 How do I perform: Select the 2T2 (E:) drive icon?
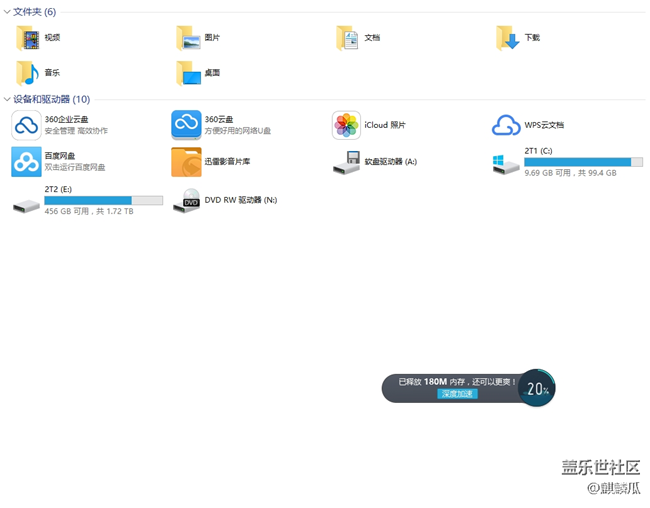tap(26, 206)
